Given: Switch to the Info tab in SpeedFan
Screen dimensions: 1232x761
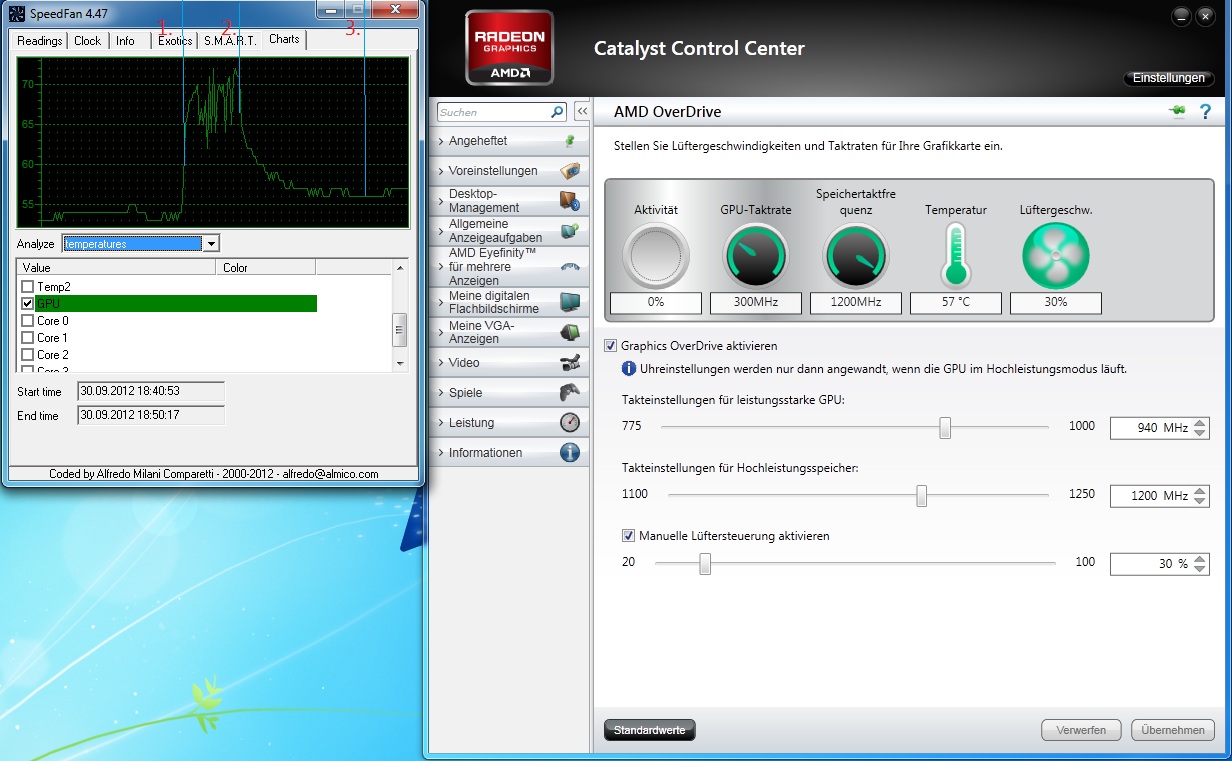Looking at the screenshot, I should coord(125,41).
